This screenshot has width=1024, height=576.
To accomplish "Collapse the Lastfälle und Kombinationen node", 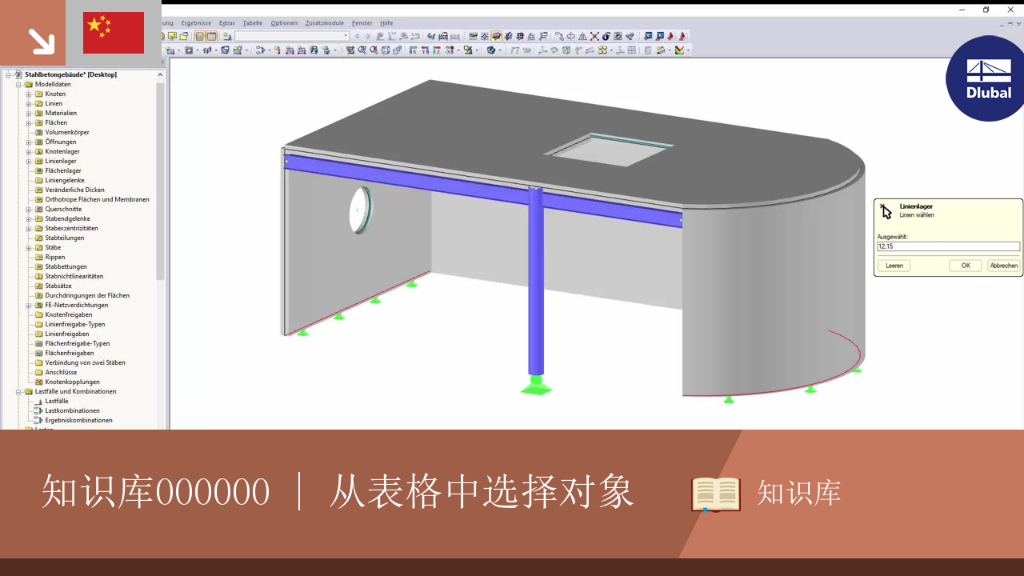I will coord(19,392).
